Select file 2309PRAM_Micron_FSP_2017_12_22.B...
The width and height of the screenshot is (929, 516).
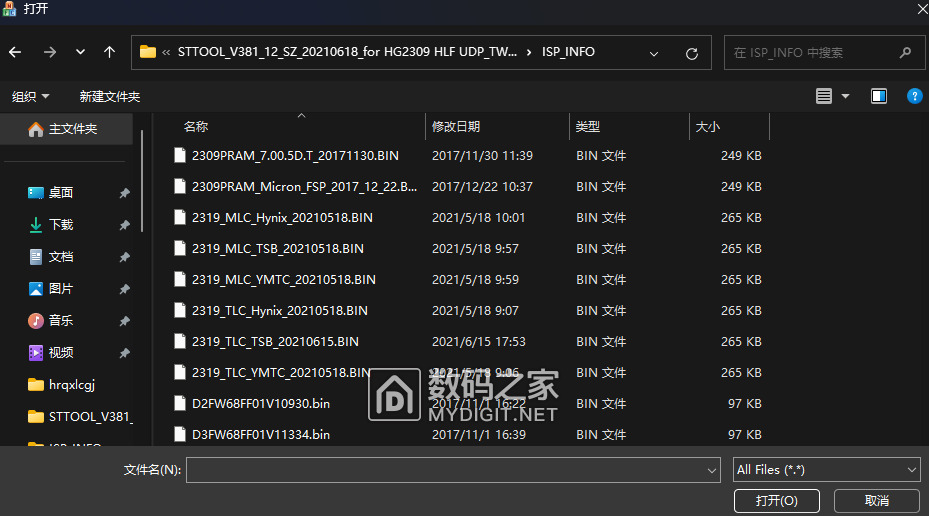click(305, 187)
